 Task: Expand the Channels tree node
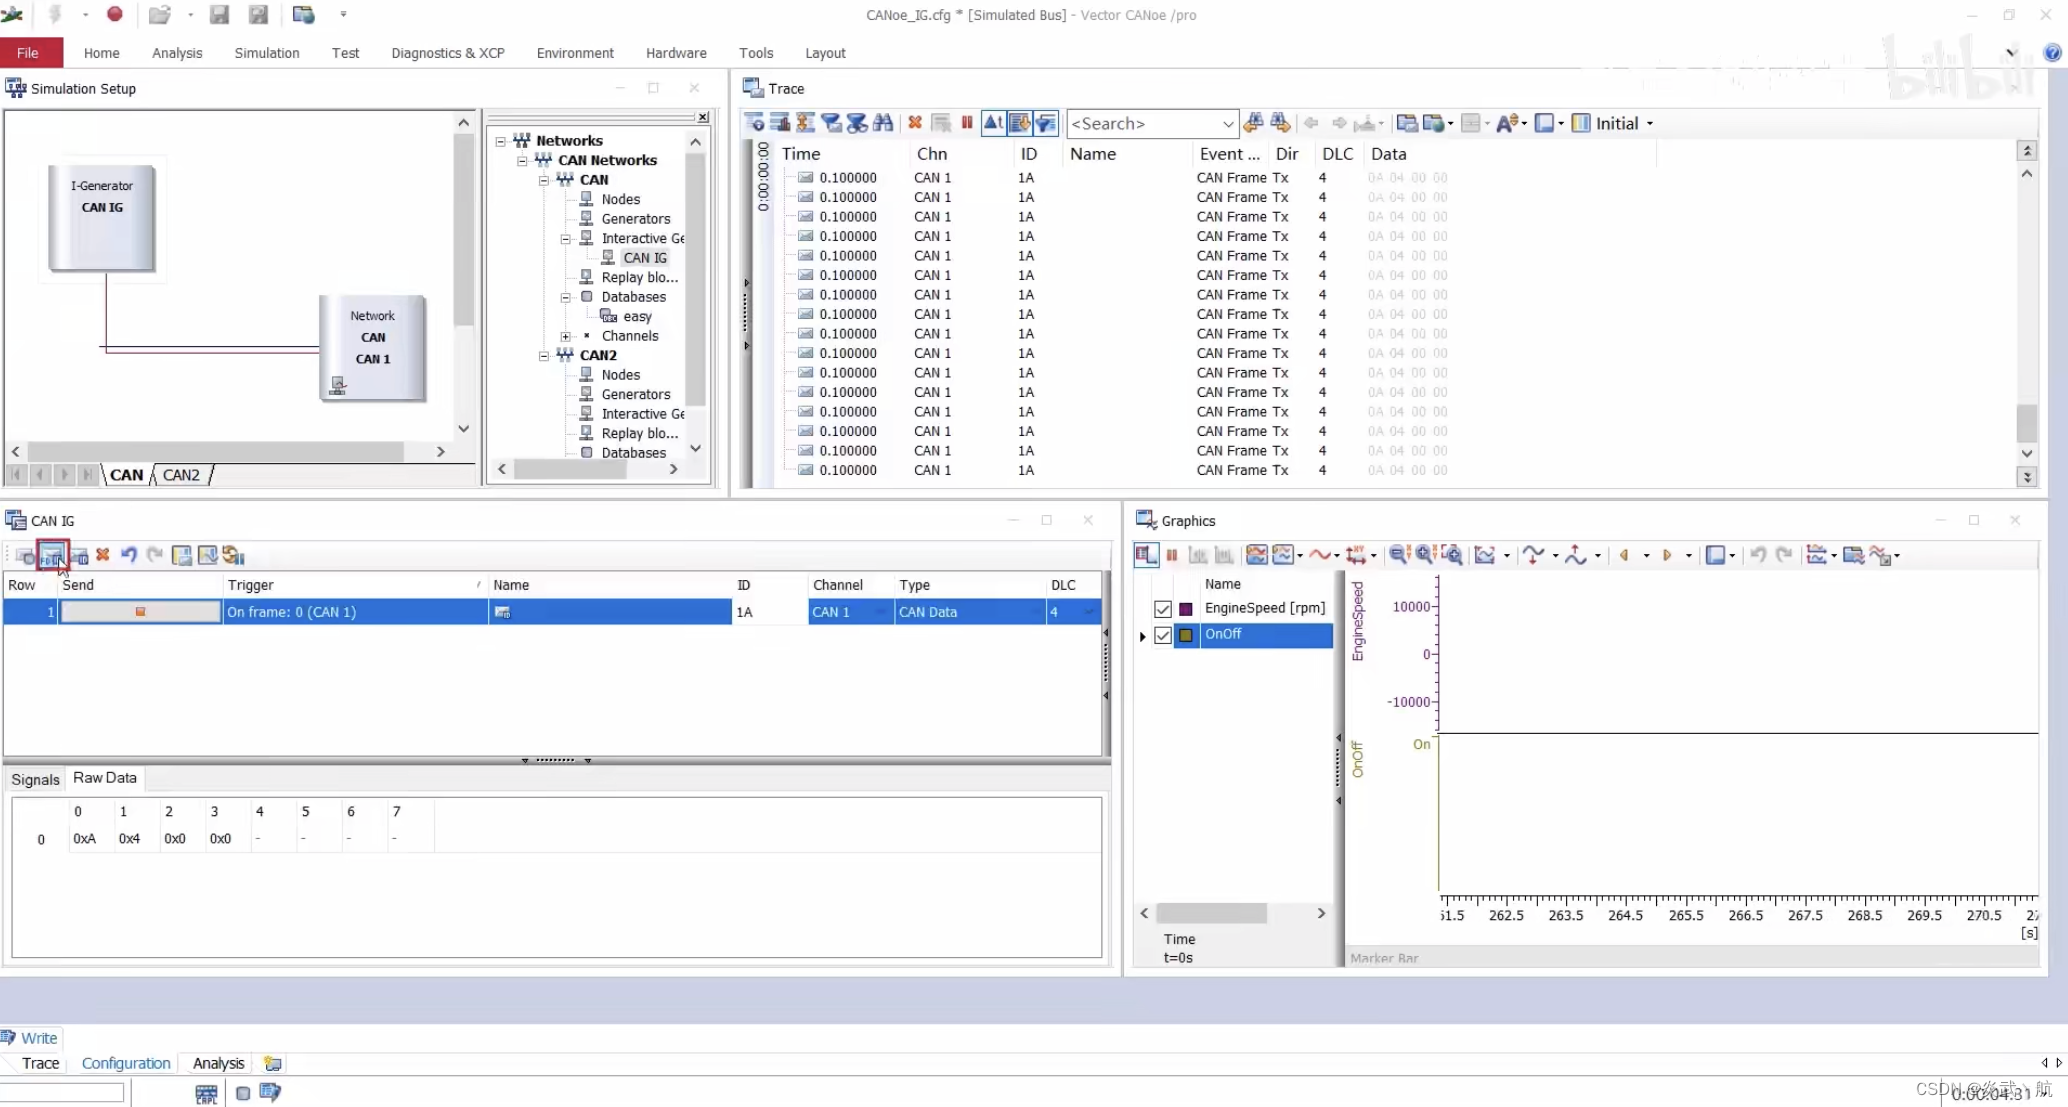566,336
